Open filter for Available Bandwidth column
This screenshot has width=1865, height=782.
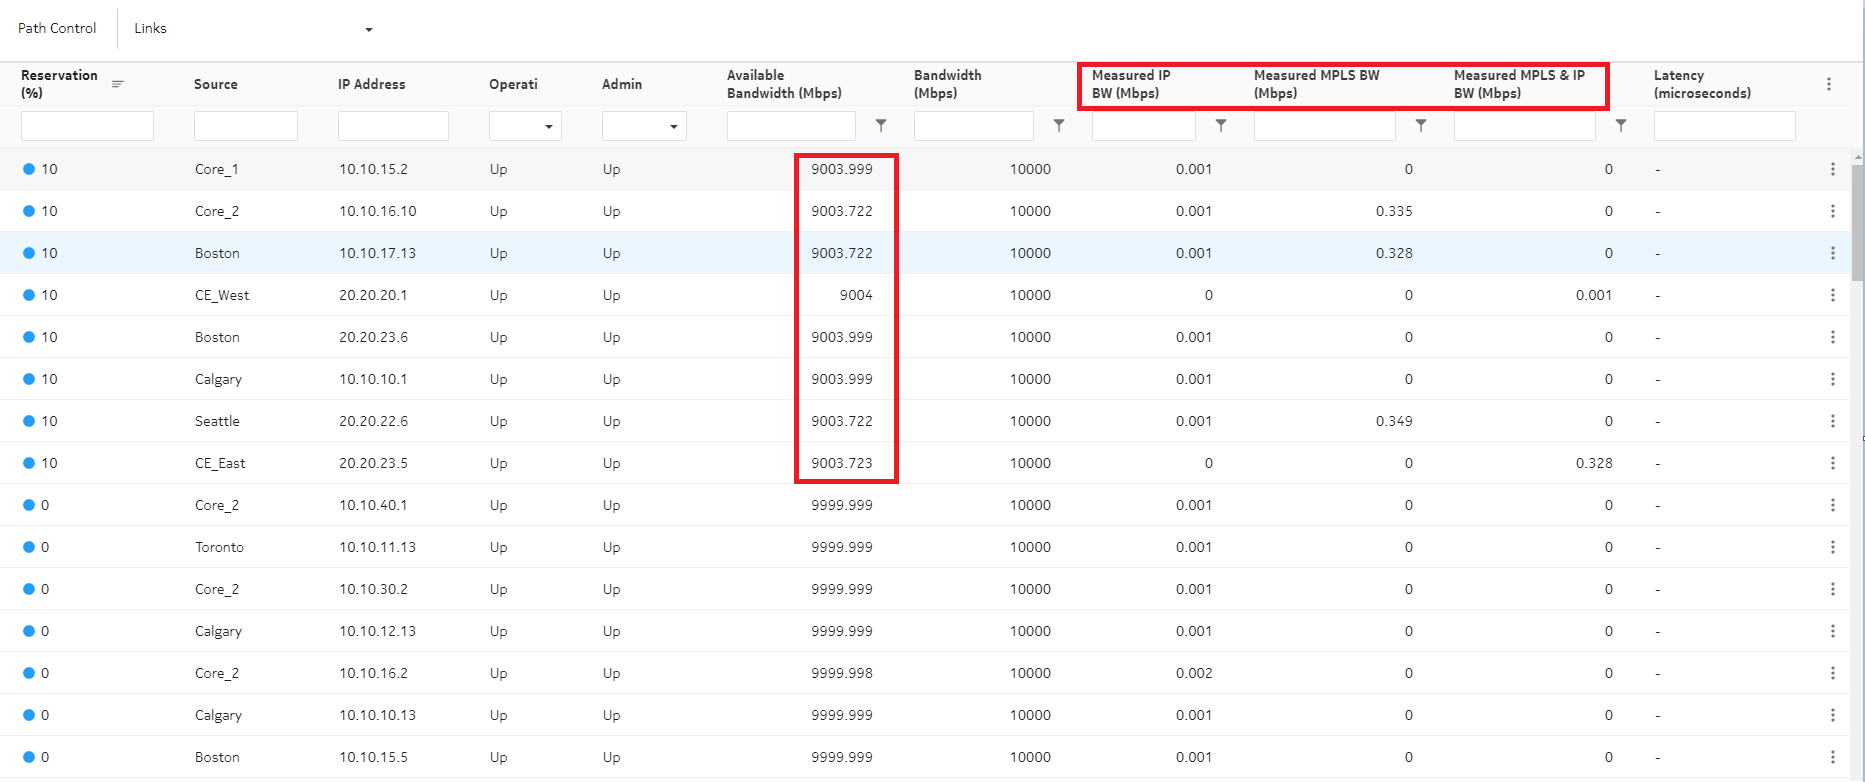click(881, 126)
